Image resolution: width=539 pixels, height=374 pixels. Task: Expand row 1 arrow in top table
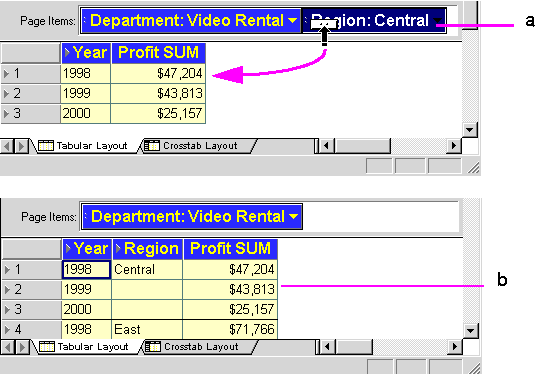(6, 74)
